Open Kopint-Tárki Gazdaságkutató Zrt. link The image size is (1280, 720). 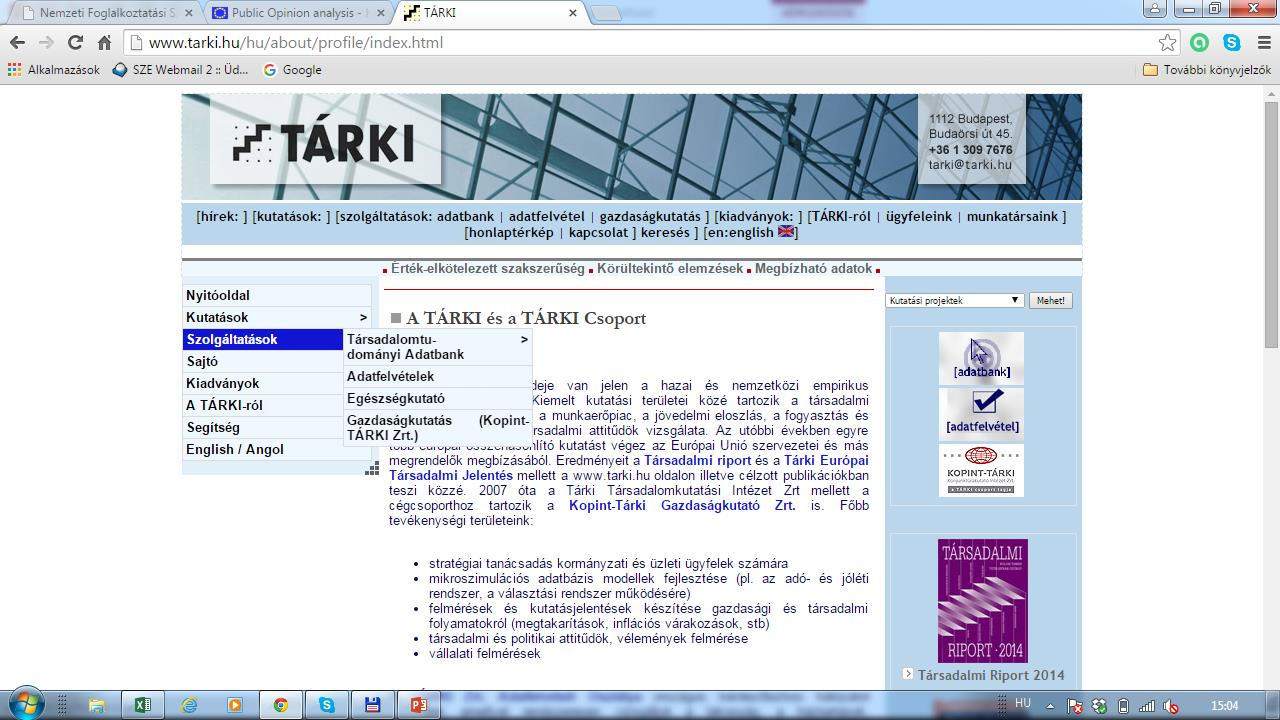(x=682, y=505)
